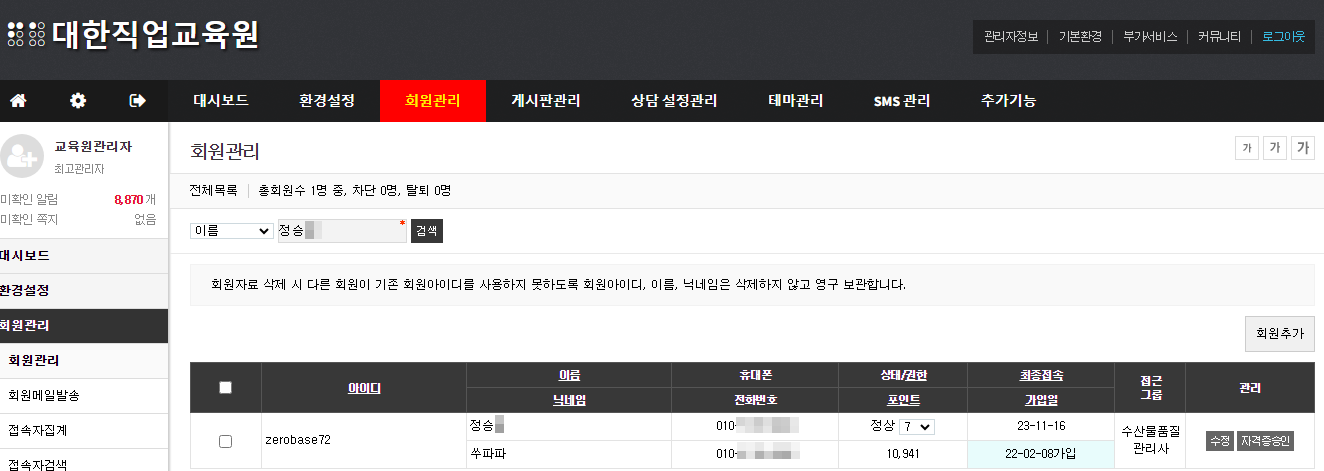Click the 대한직업교육원 logo
The height and width of the screenshot is (471, 1324).
click(x=134, y=35)
